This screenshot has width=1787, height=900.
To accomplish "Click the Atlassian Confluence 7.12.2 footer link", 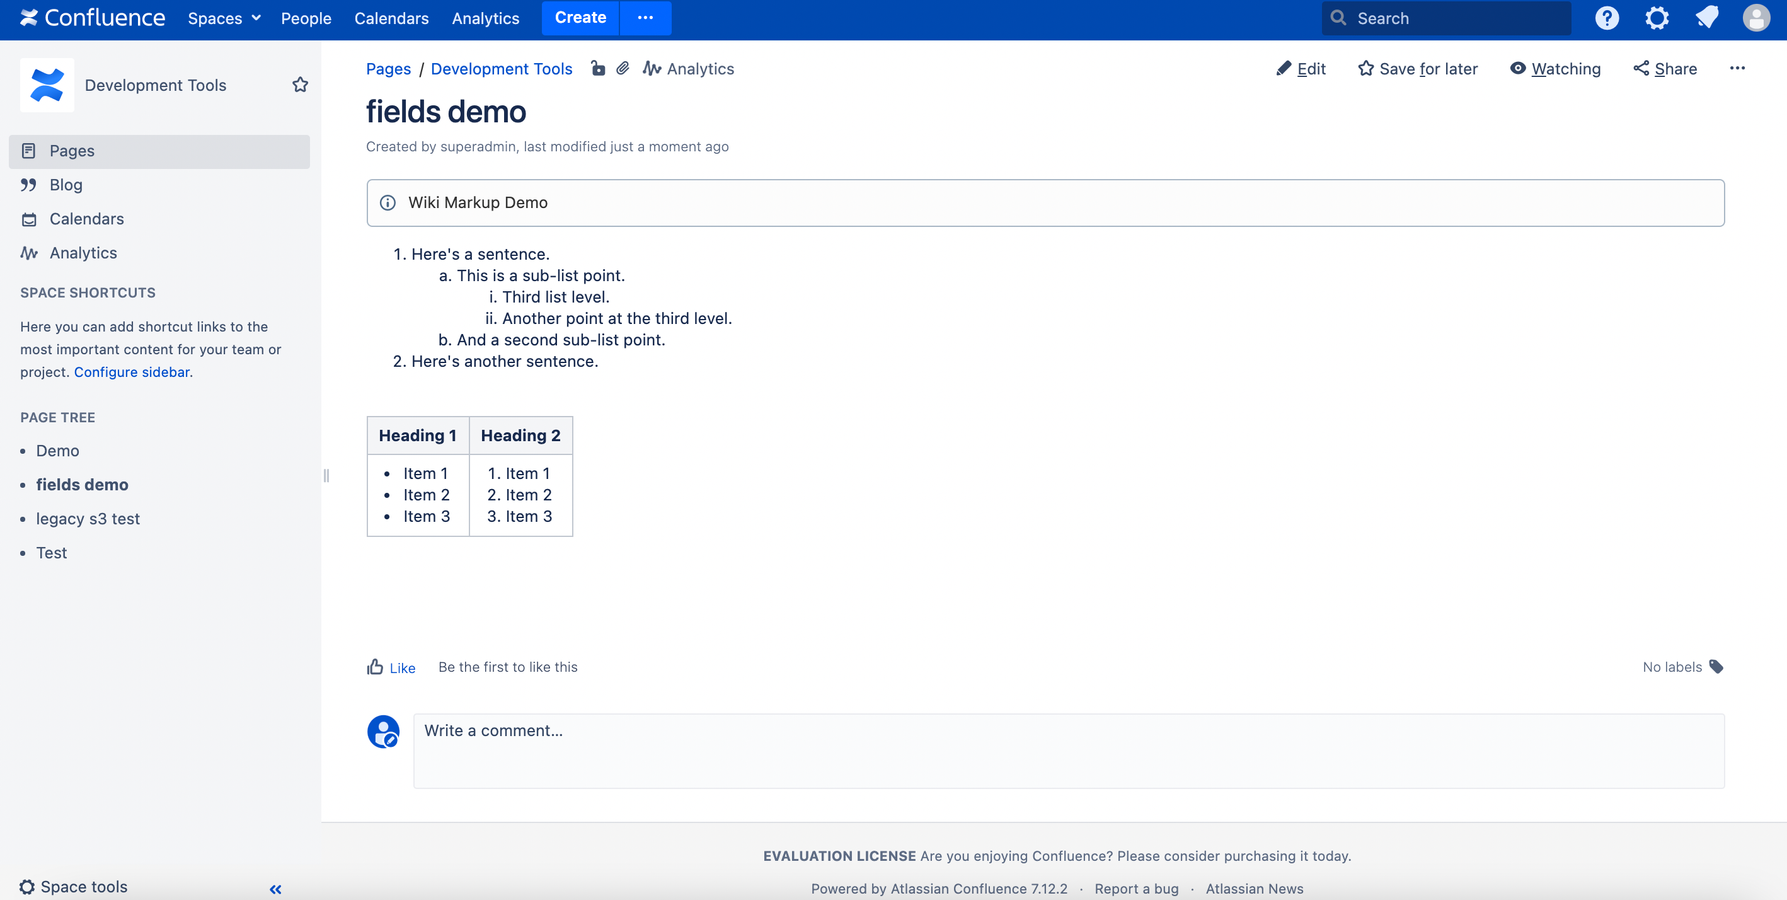I will pos(979,889).
